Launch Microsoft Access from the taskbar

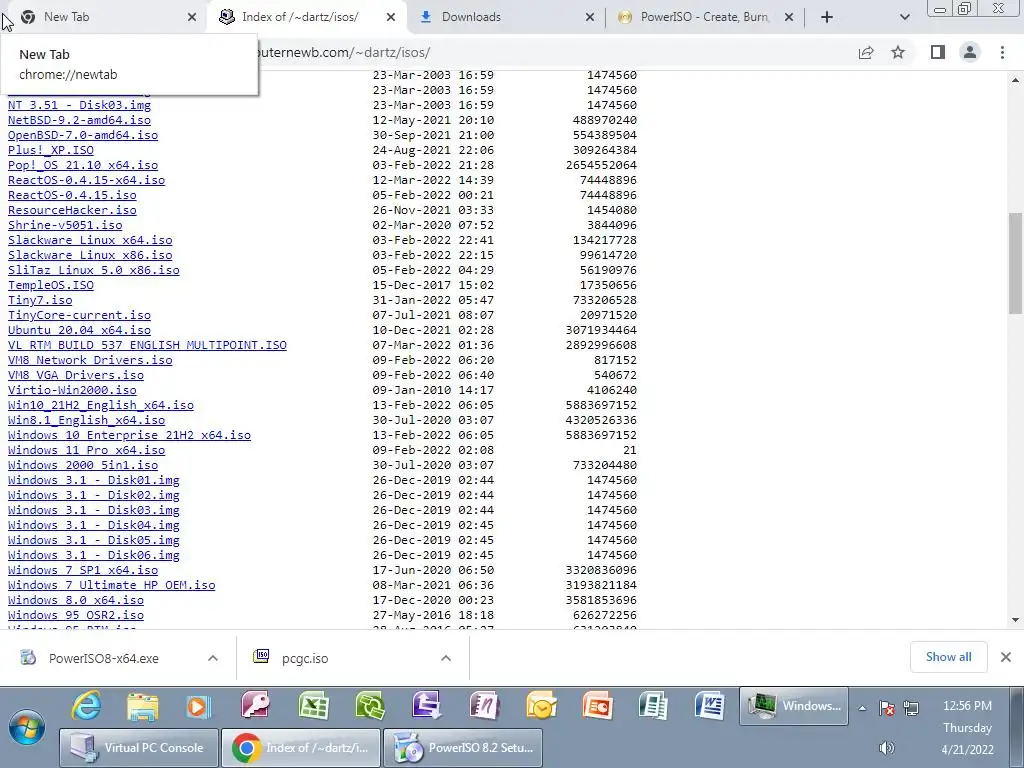[255, 706]
